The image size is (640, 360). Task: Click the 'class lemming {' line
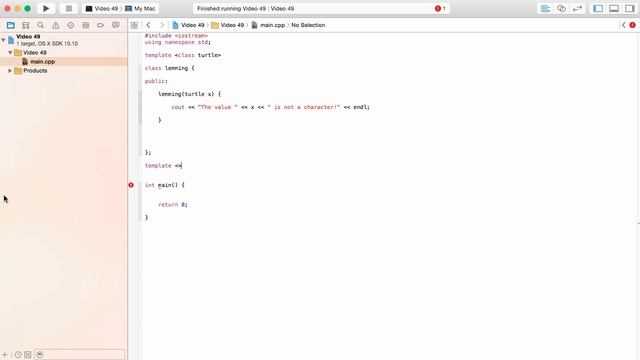point(170,68)
